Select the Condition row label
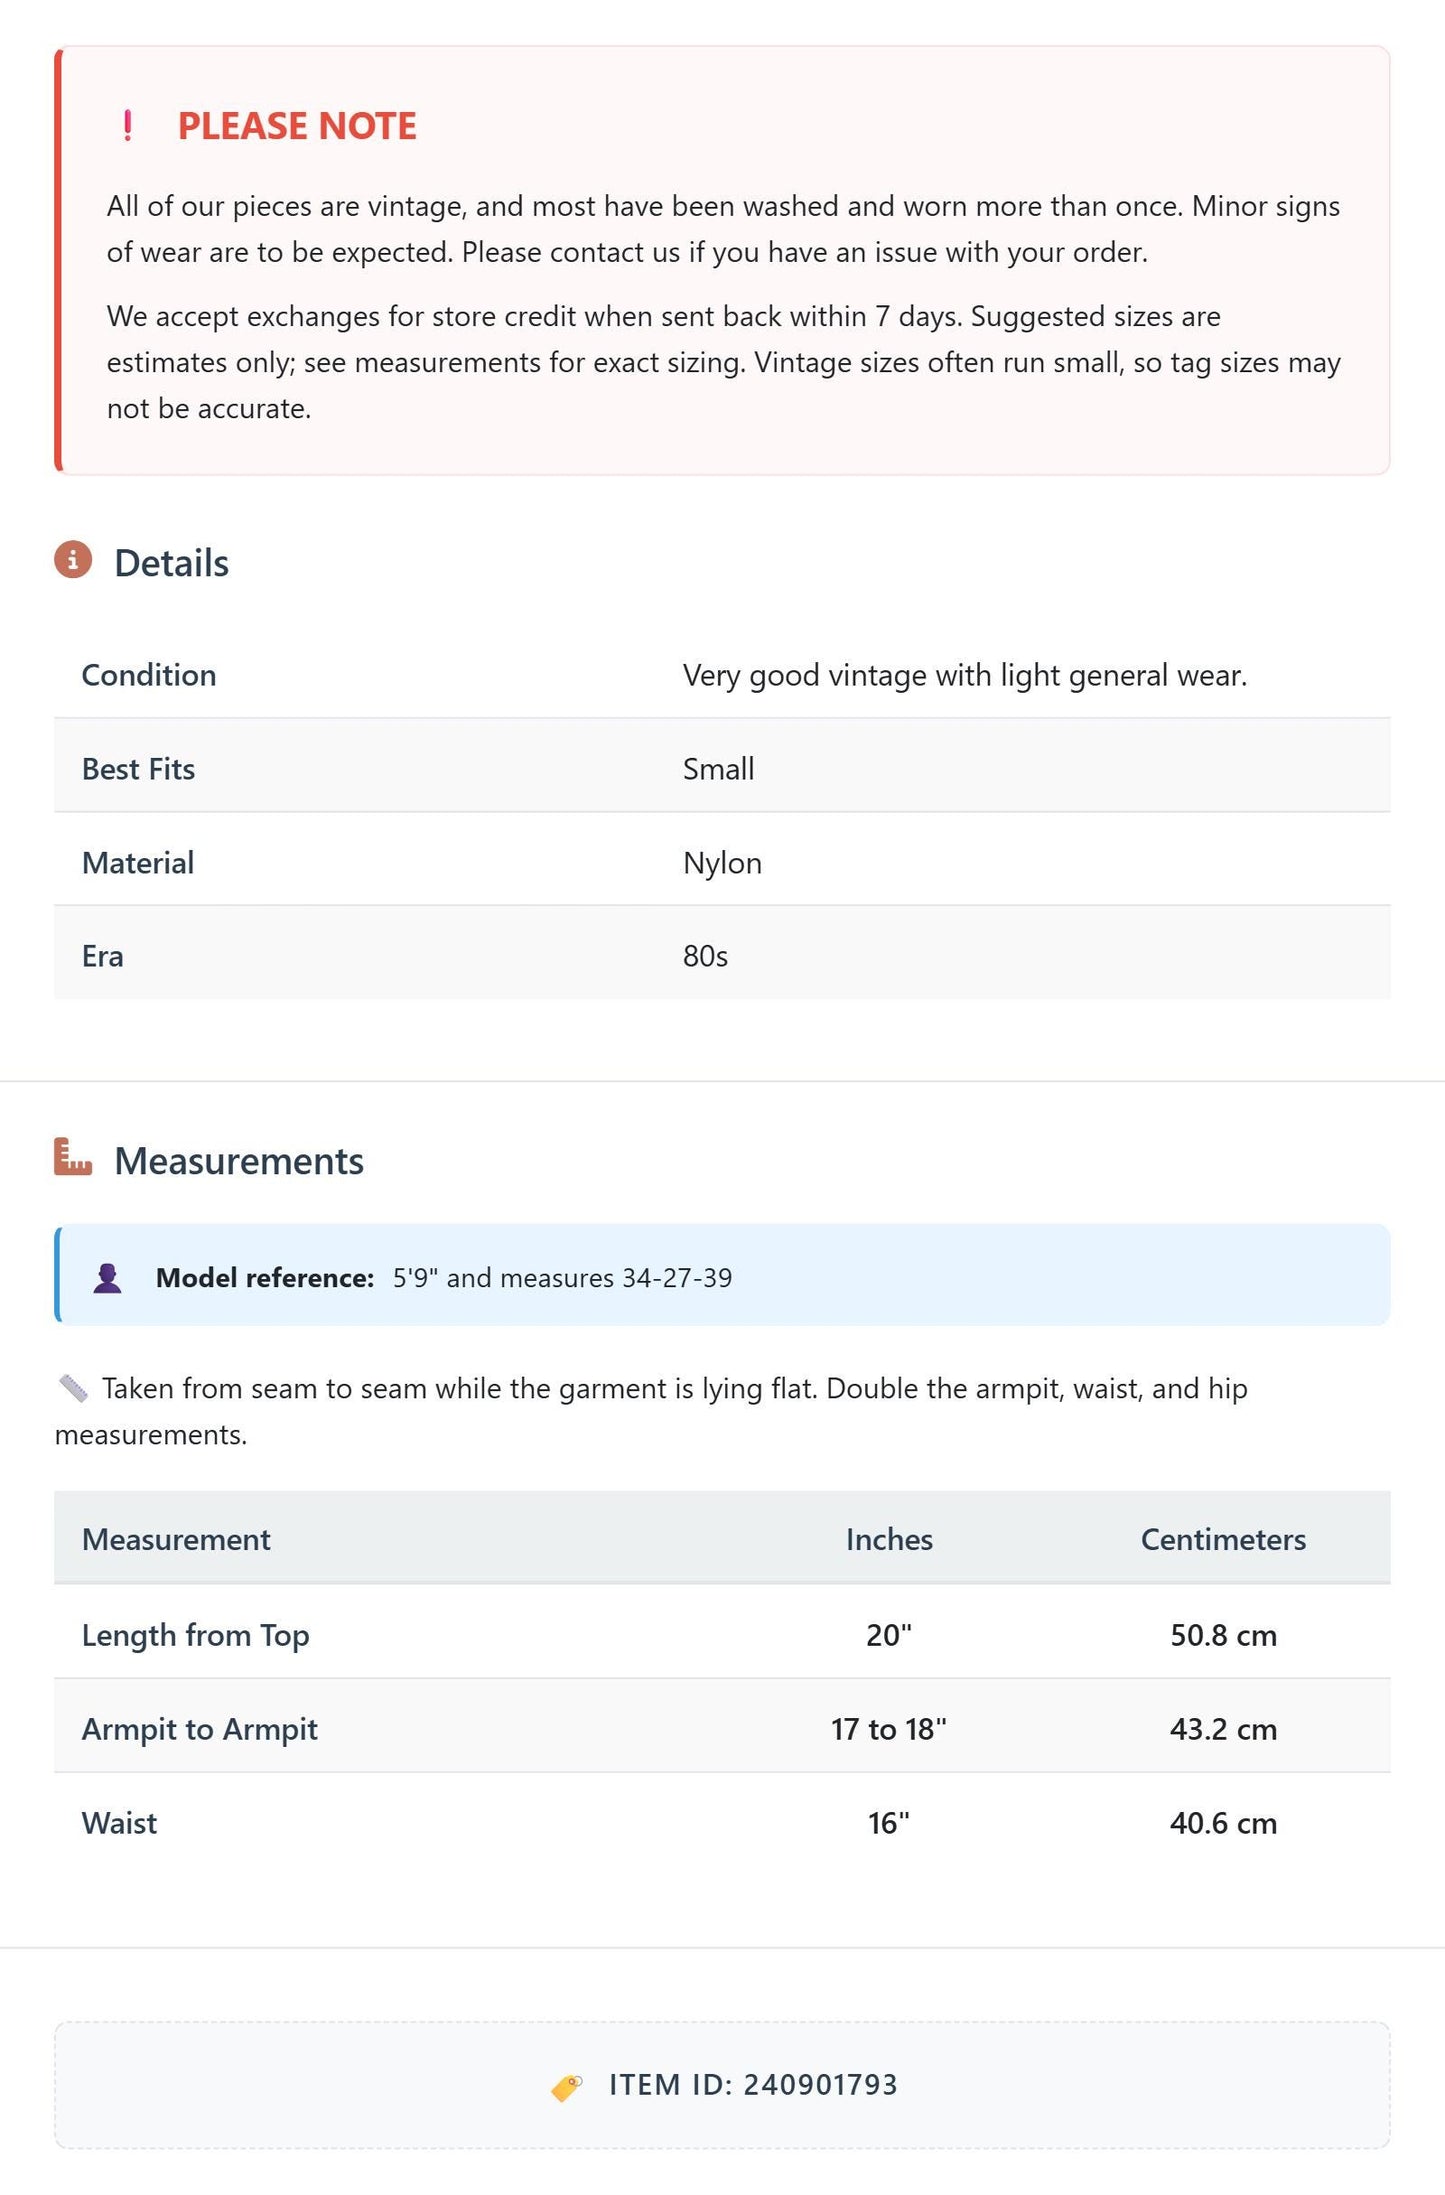This screenshot has width=1445, height=2195. [149, 675]
